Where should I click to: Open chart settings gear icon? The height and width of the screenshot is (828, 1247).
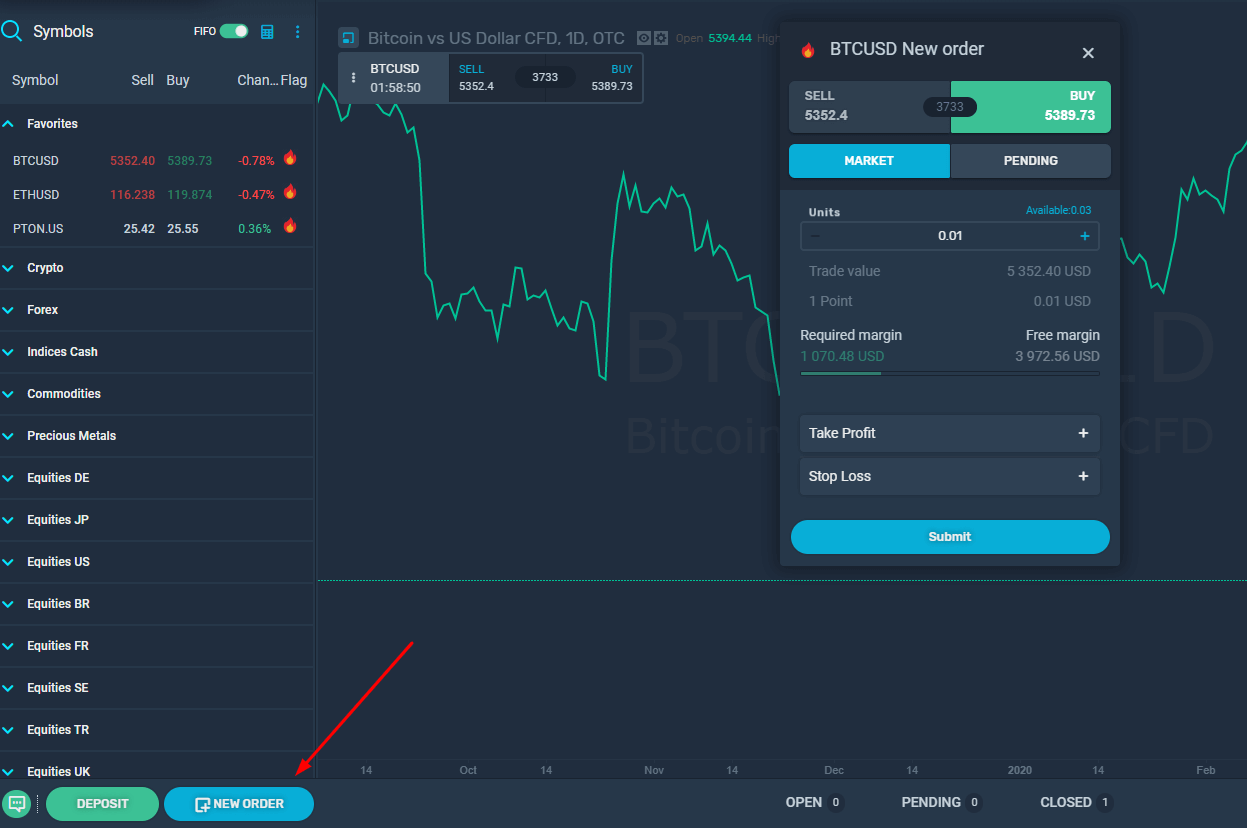(660, 38)
